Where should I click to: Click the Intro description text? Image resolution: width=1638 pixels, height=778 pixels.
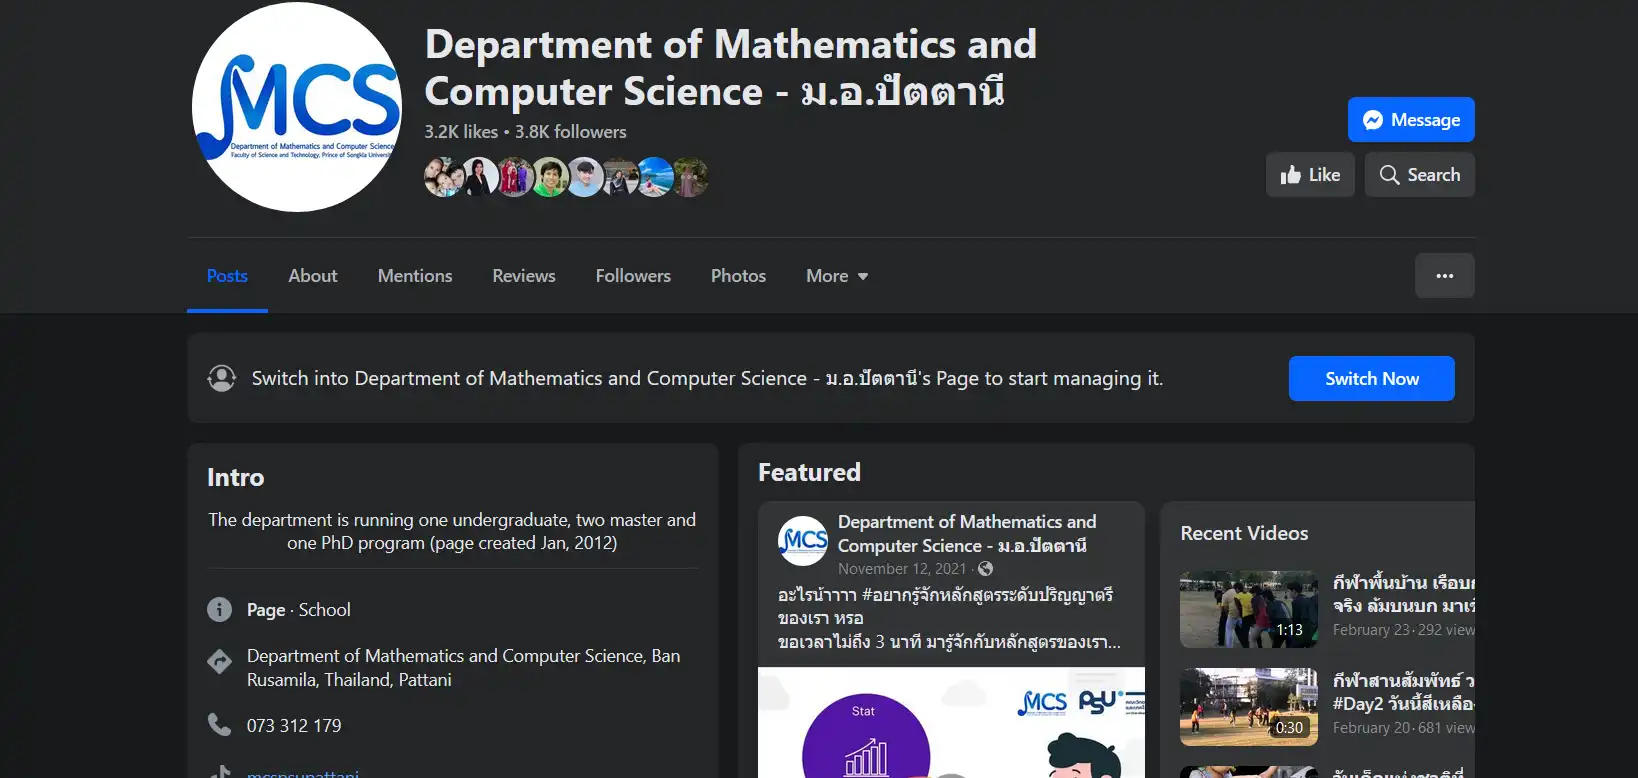(452, 531)
